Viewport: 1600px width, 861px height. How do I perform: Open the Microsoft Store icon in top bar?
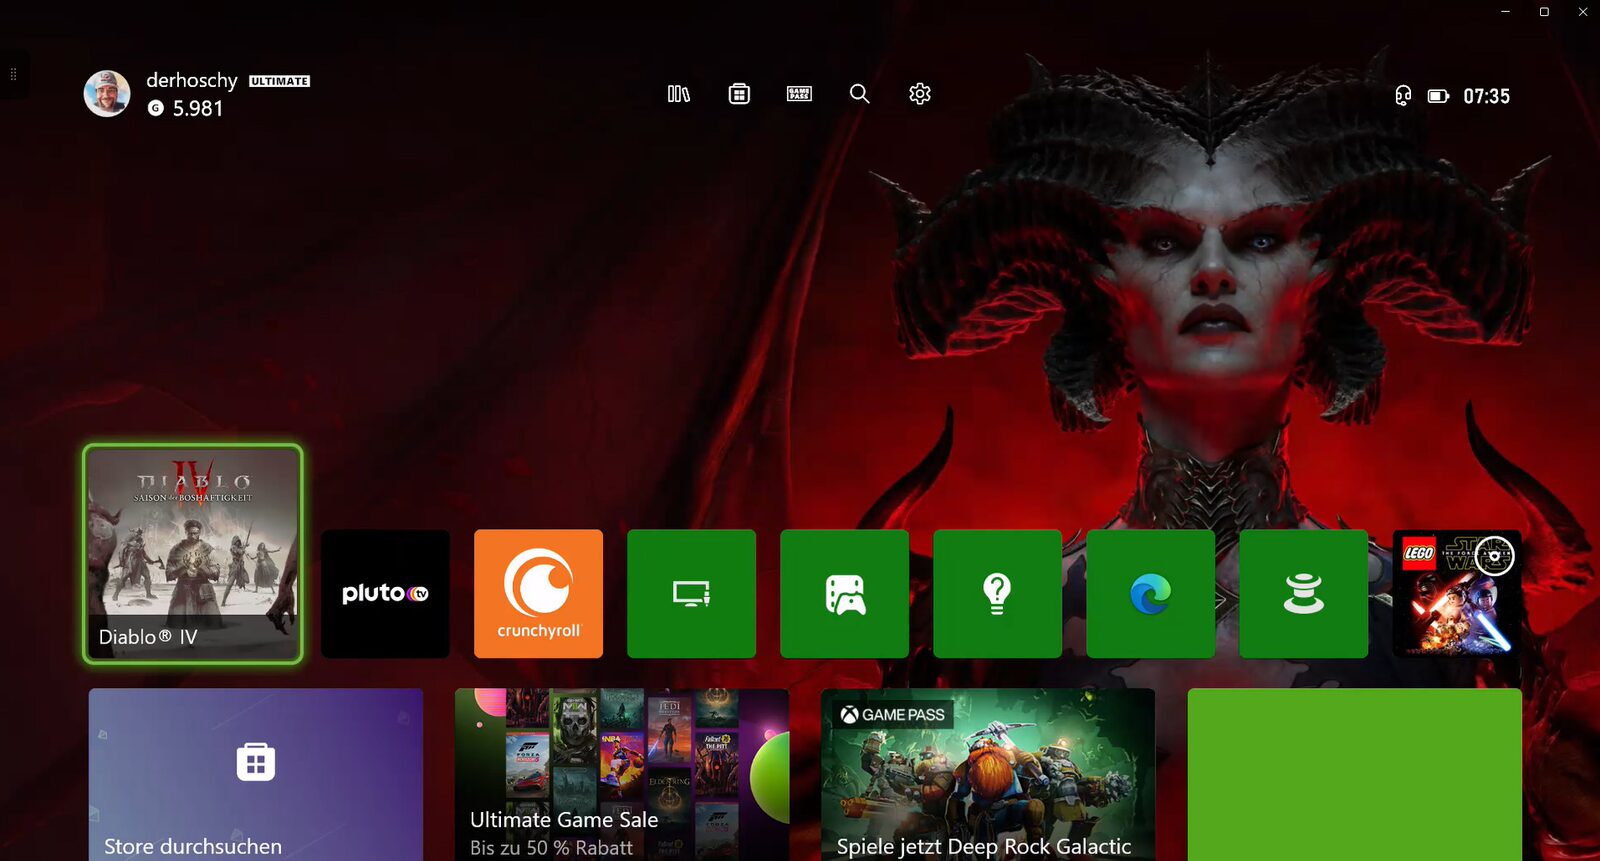(x=739, y=94)
